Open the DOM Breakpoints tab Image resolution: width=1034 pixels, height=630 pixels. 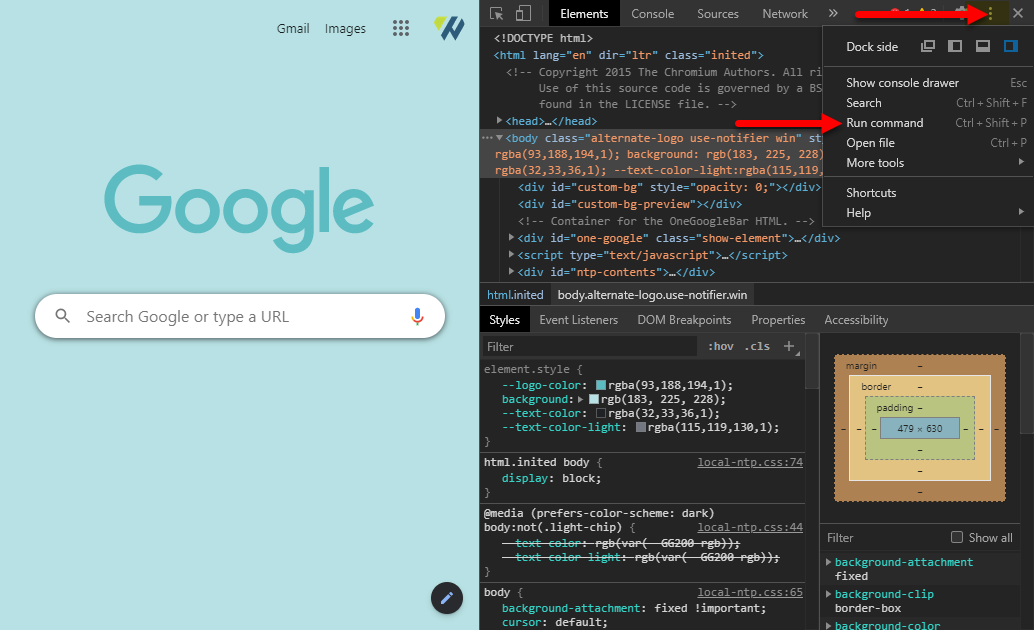[684, 320]
